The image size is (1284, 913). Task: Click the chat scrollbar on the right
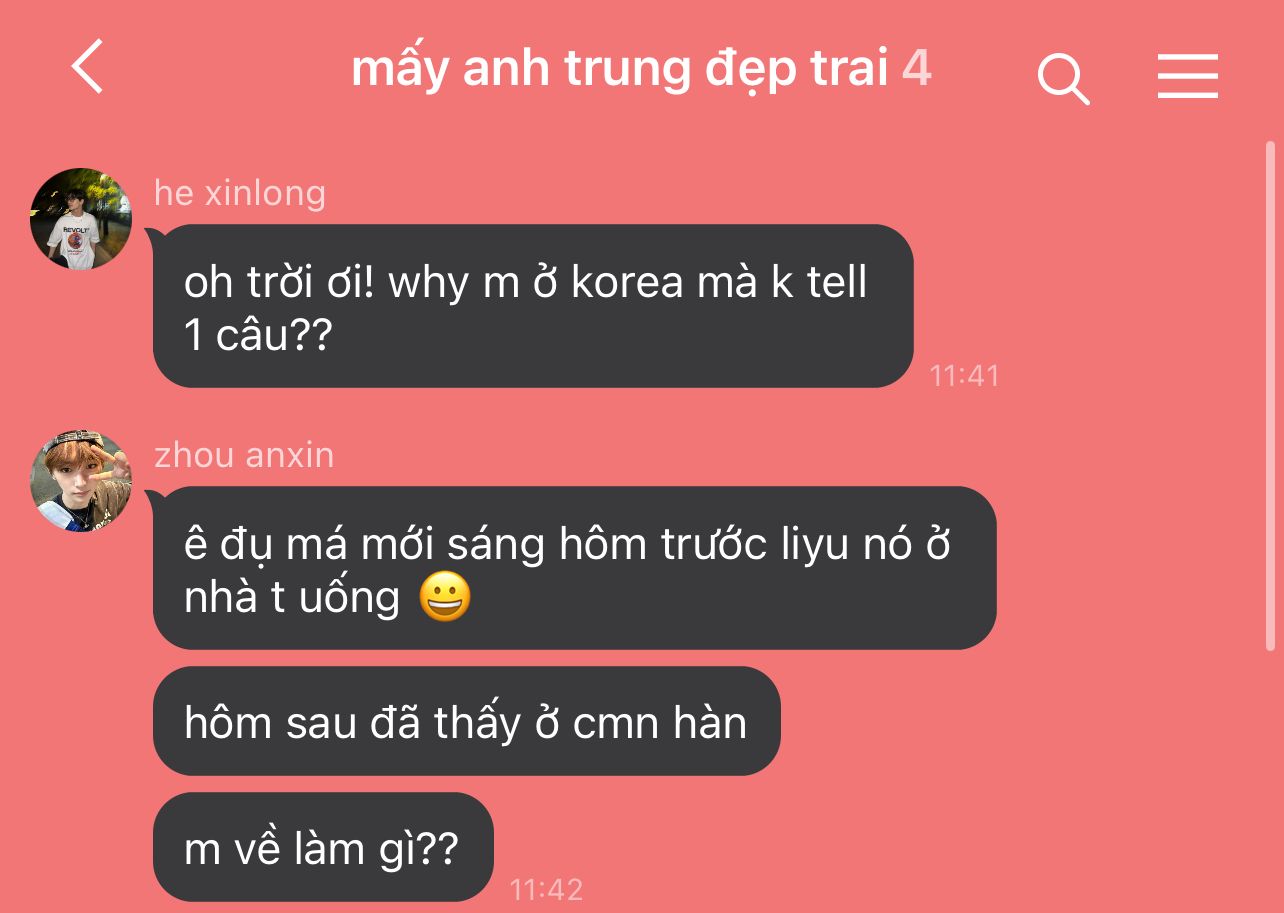1271,396
